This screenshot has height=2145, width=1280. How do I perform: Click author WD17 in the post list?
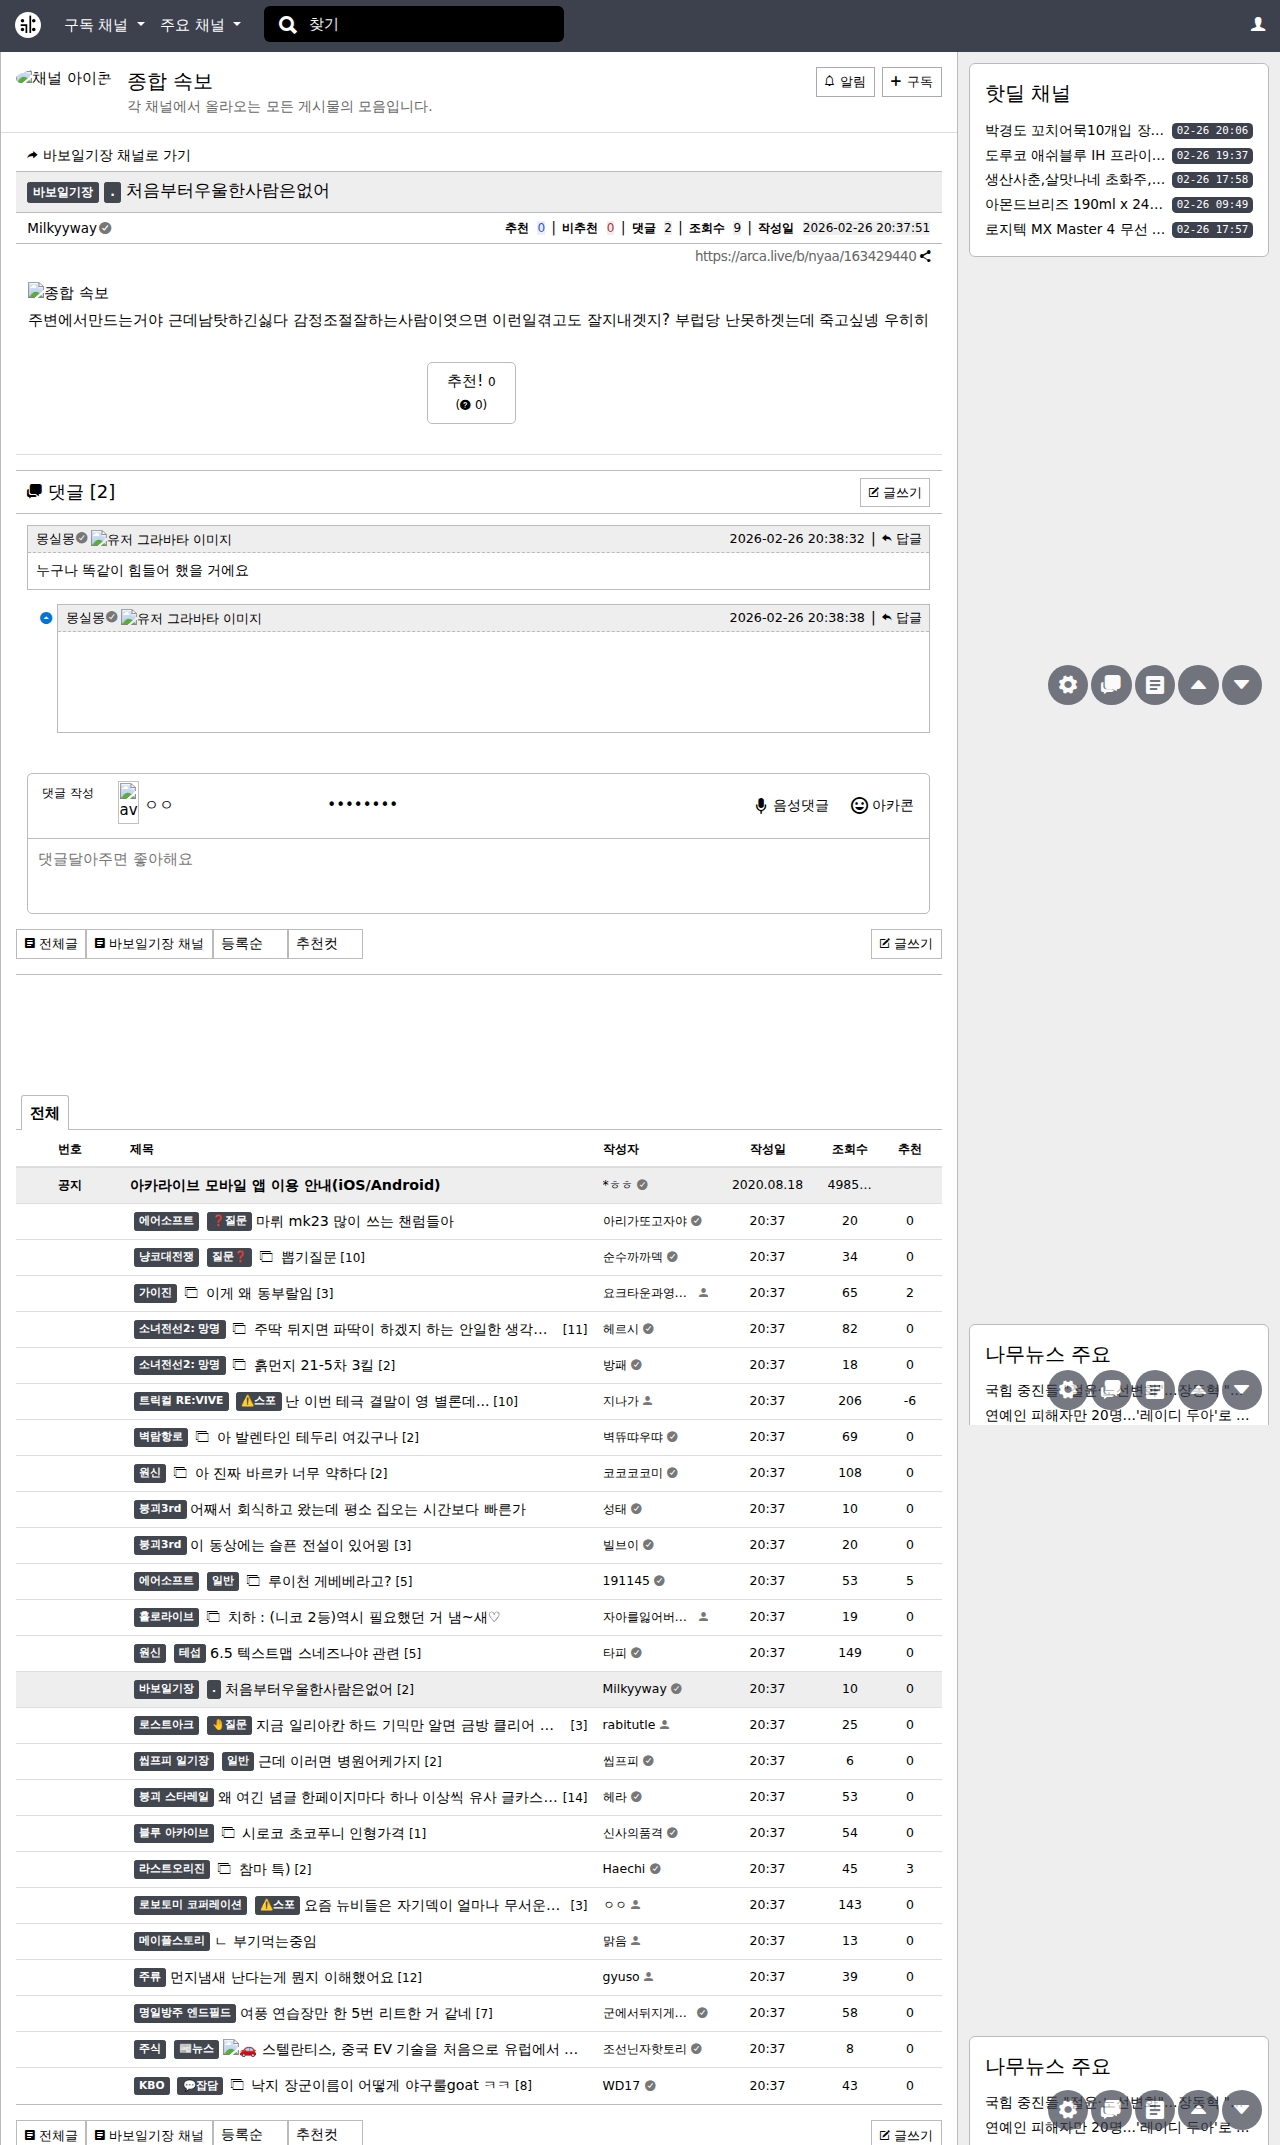(x=621, y=2085)
